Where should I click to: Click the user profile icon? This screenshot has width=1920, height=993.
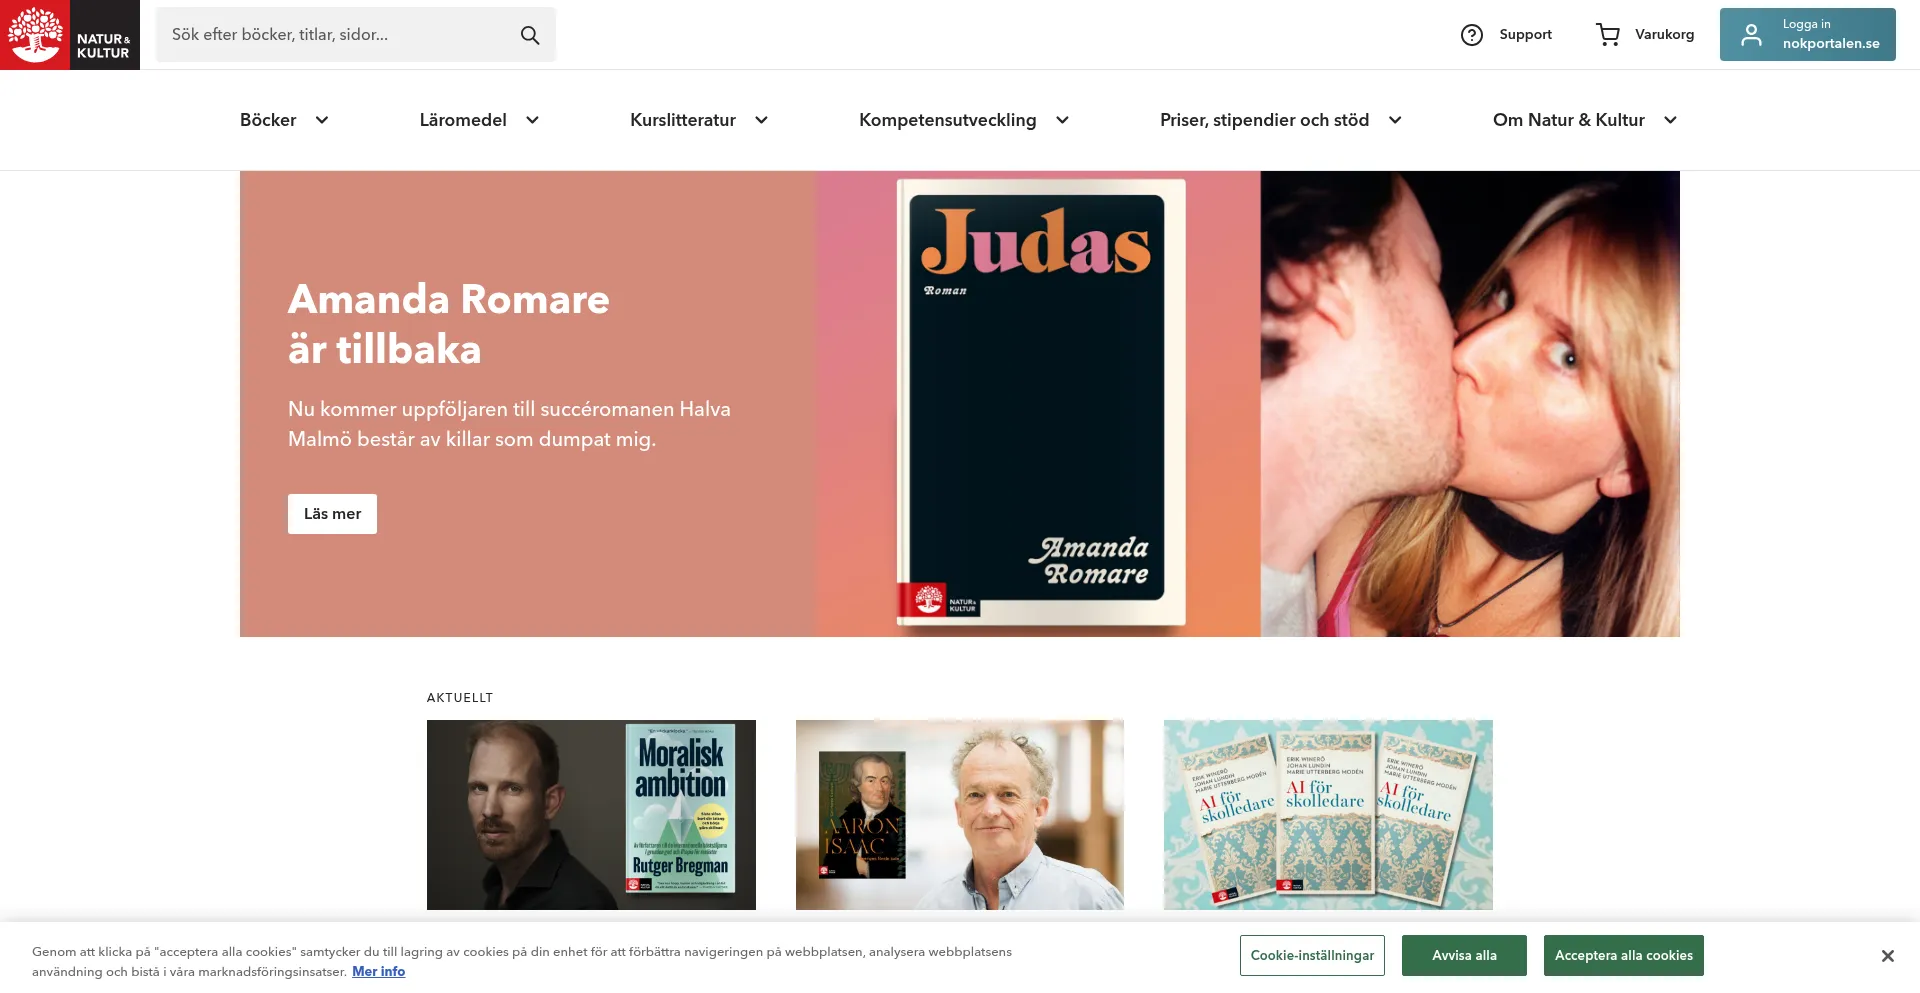click(1751, 35)
